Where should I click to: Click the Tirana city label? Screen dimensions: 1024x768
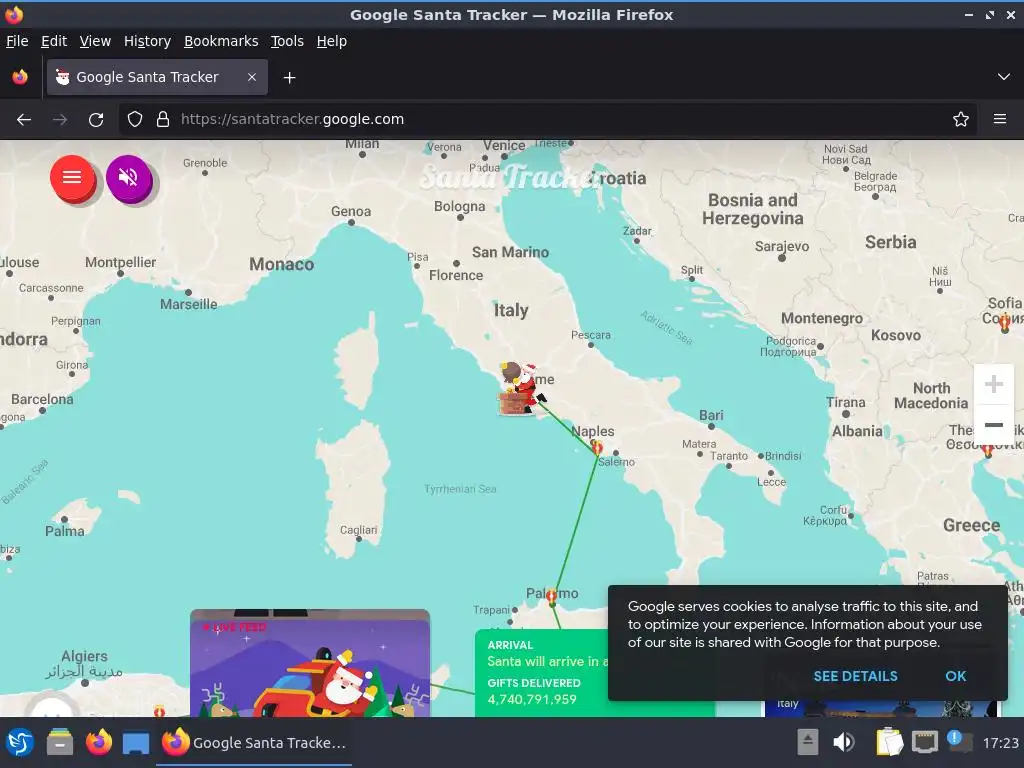point(846,402)
